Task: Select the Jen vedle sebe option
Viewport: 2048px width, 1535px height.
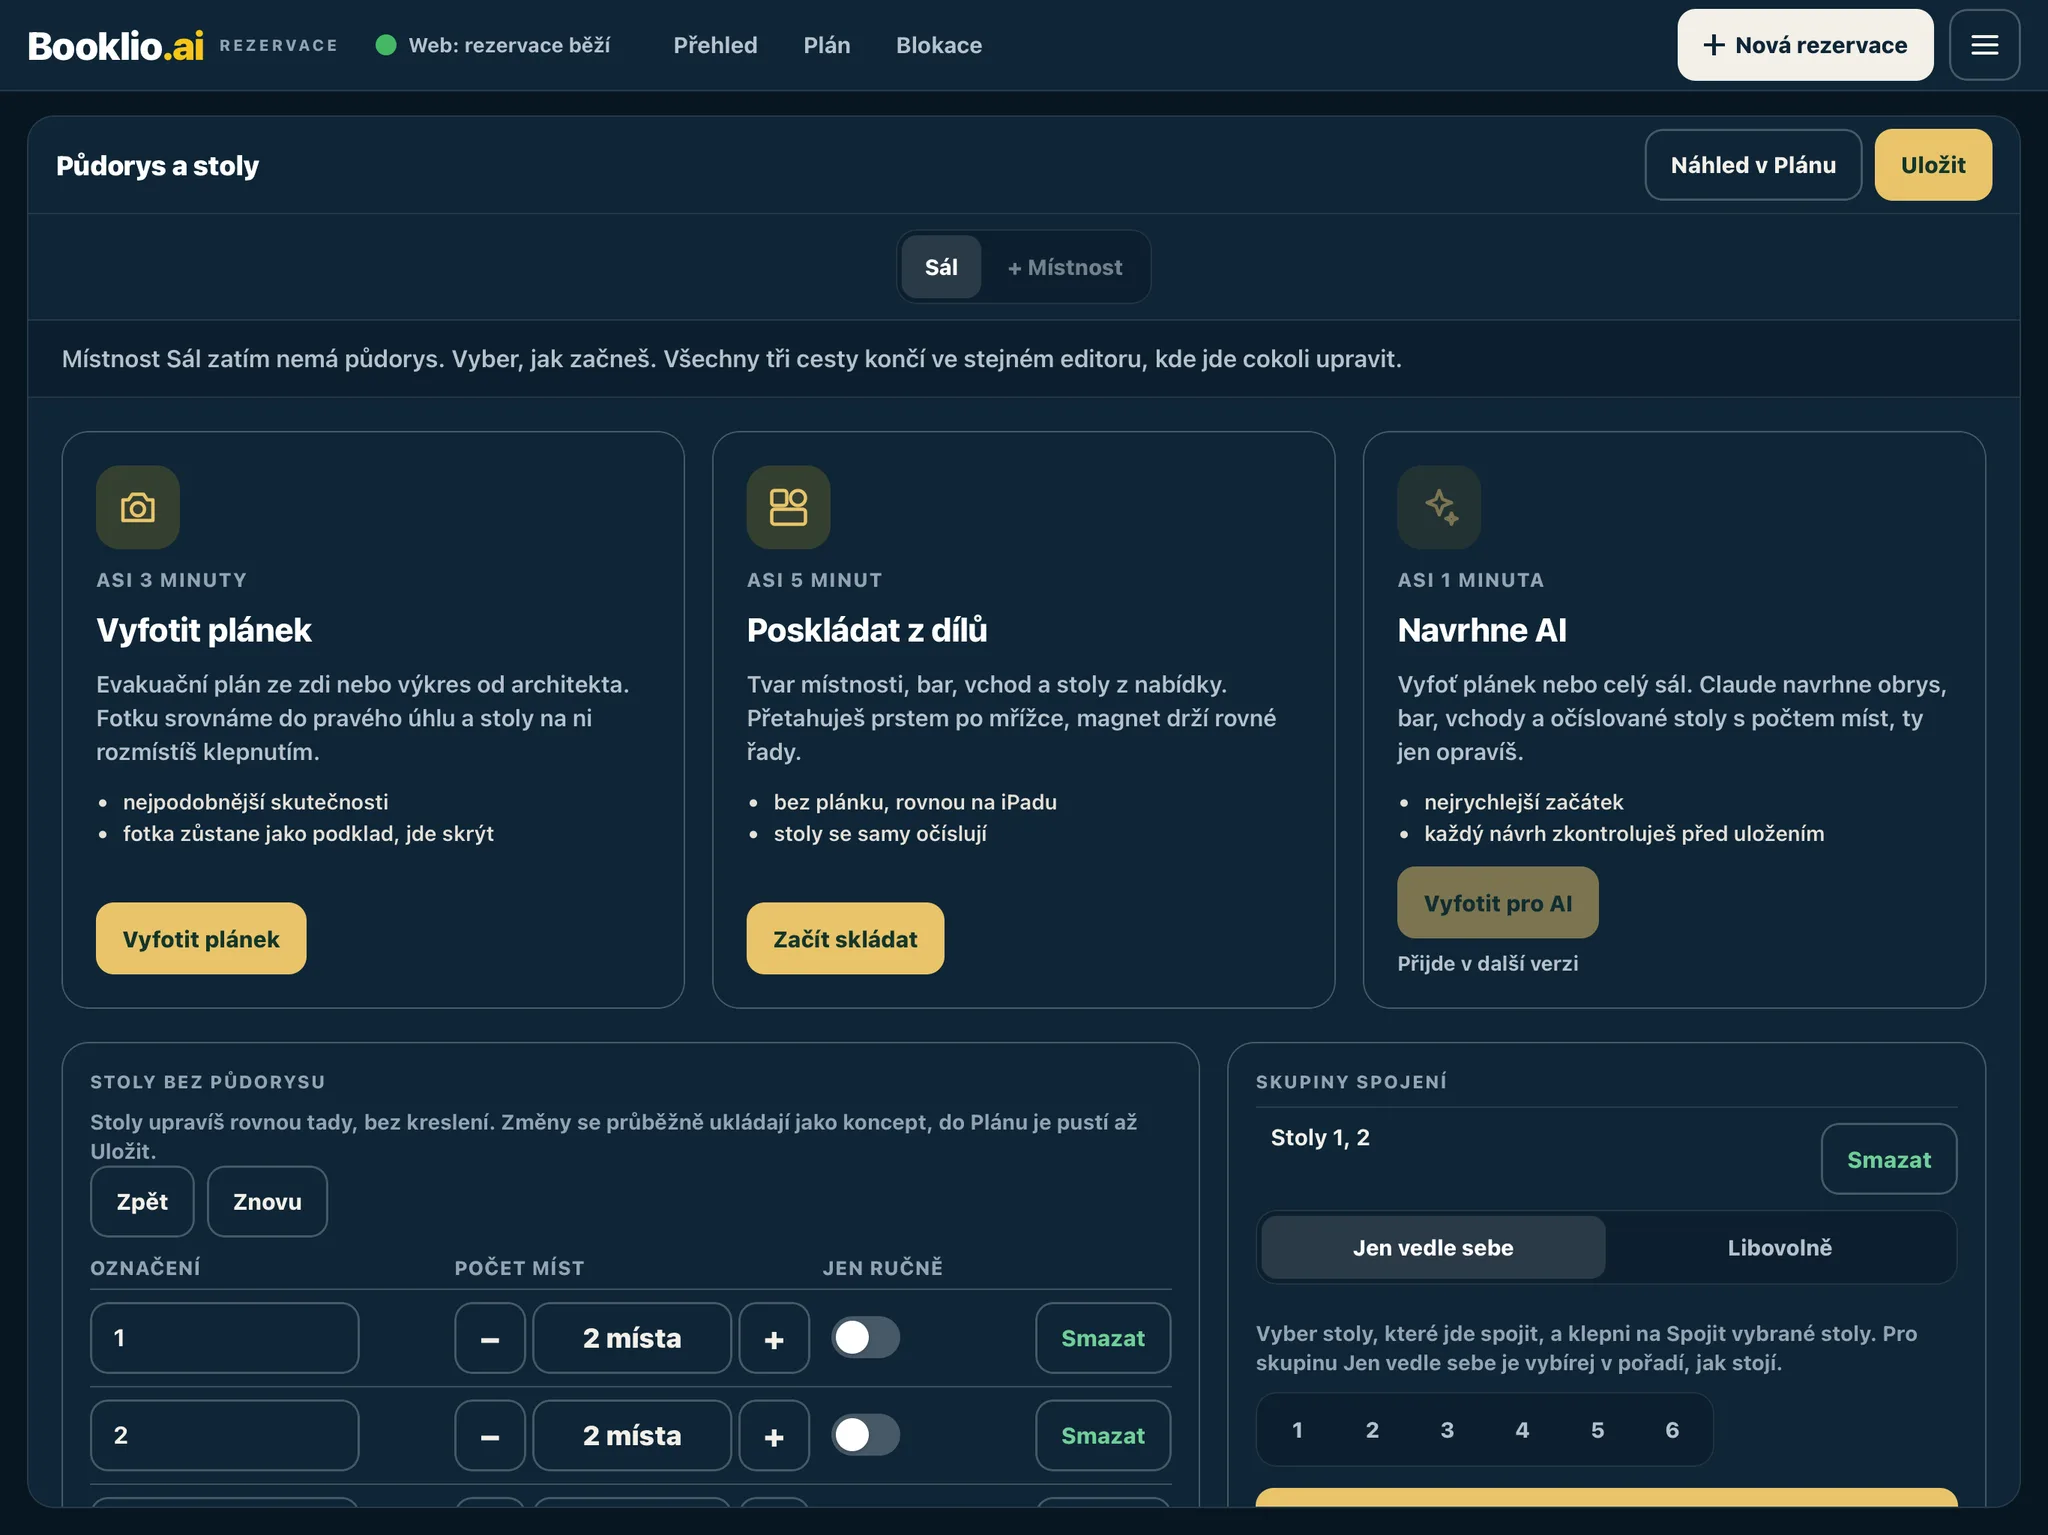Action: pos(1433,1247)
